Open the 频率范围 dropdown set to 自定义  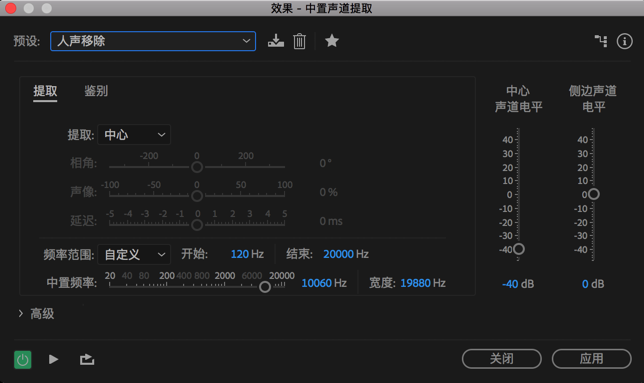tap(134, 255)
